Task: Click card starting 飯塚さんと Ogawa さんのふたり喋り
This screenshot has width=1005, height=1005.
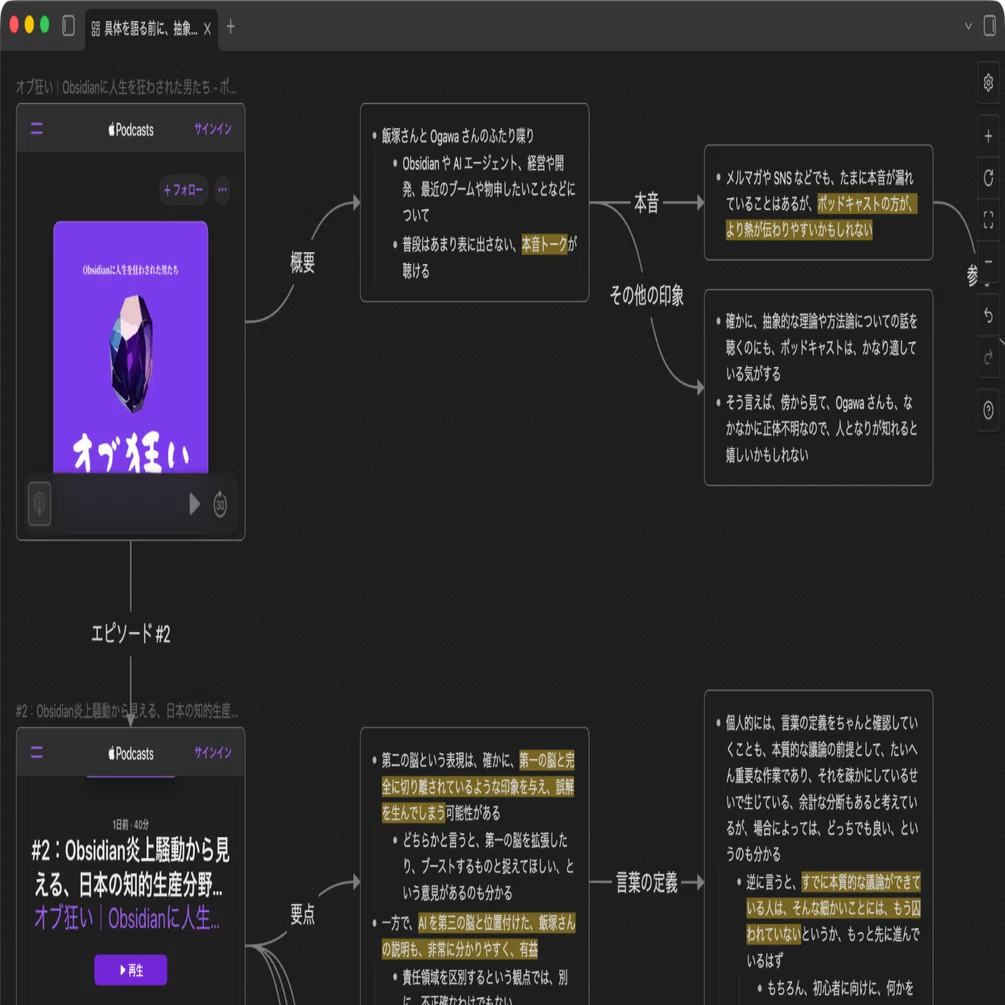Action: coord(474,203)
